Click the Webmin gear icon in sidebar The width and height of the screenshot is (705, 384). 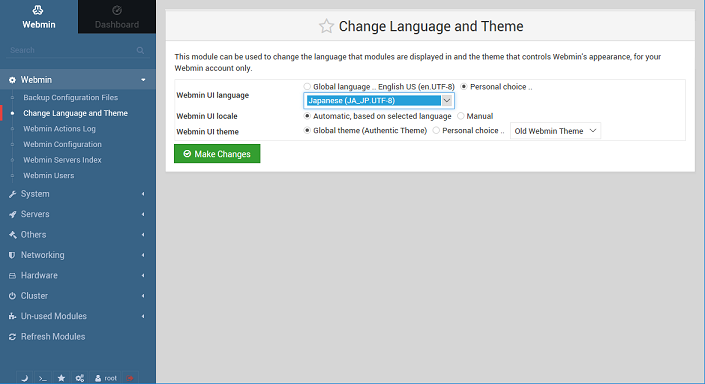(x=12, y=80)
